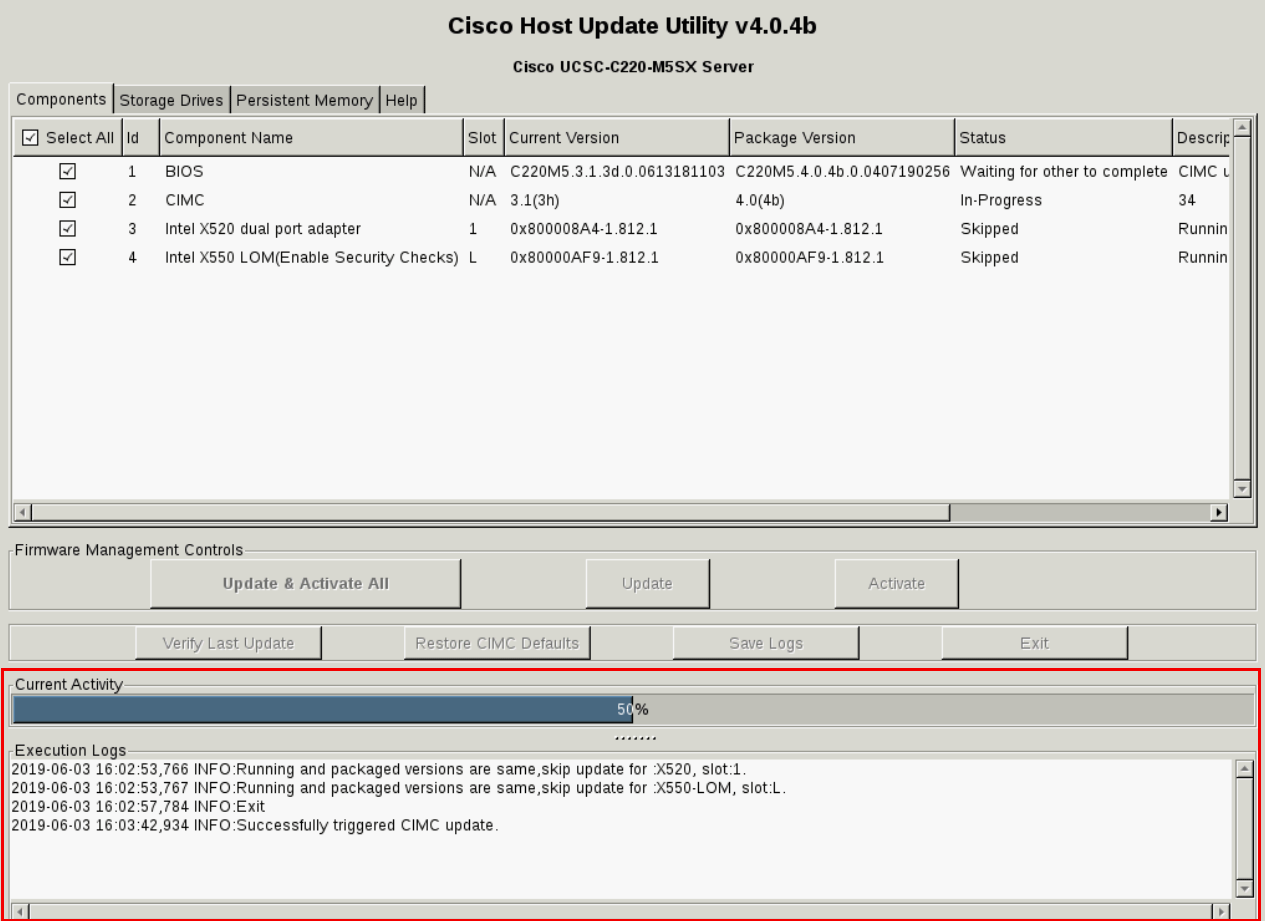This screenshot has height=921, width=1265.
Task: Click current version 0x800008A4-1.812.1 cell
Action: point(584,229)
